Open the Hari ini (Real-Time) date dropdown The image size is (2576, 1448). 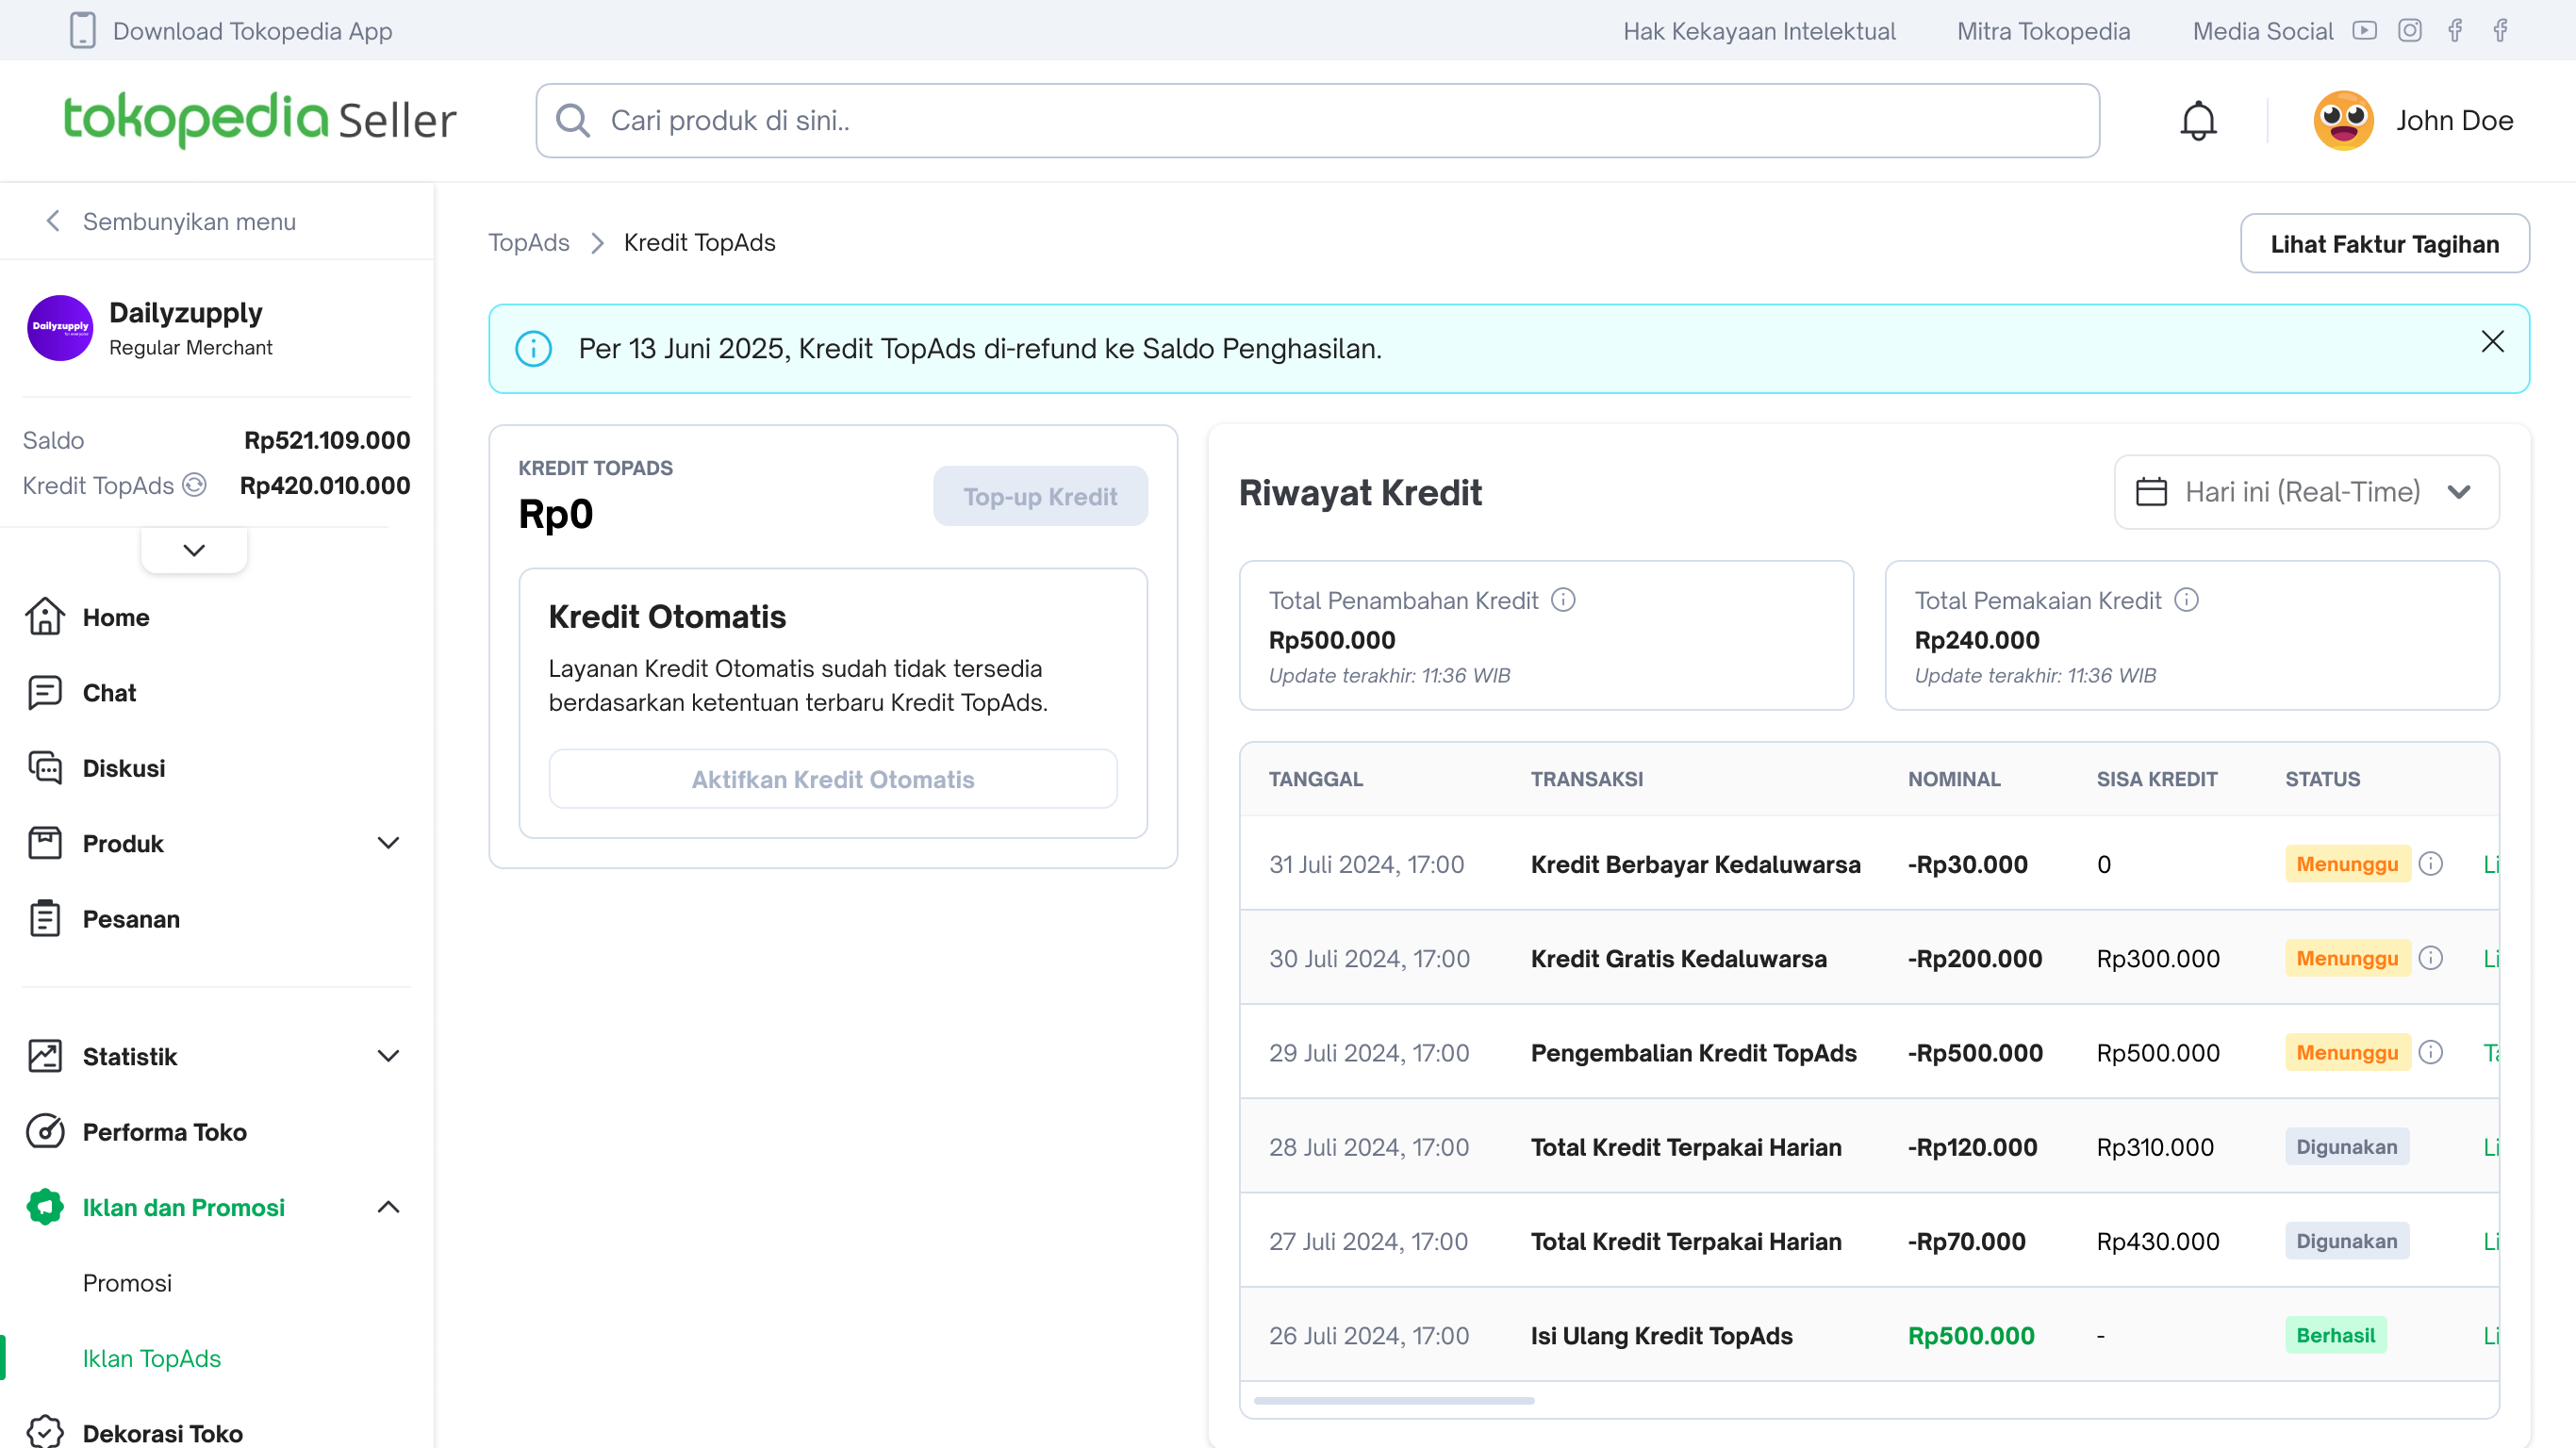click(x=2305, y=492)
